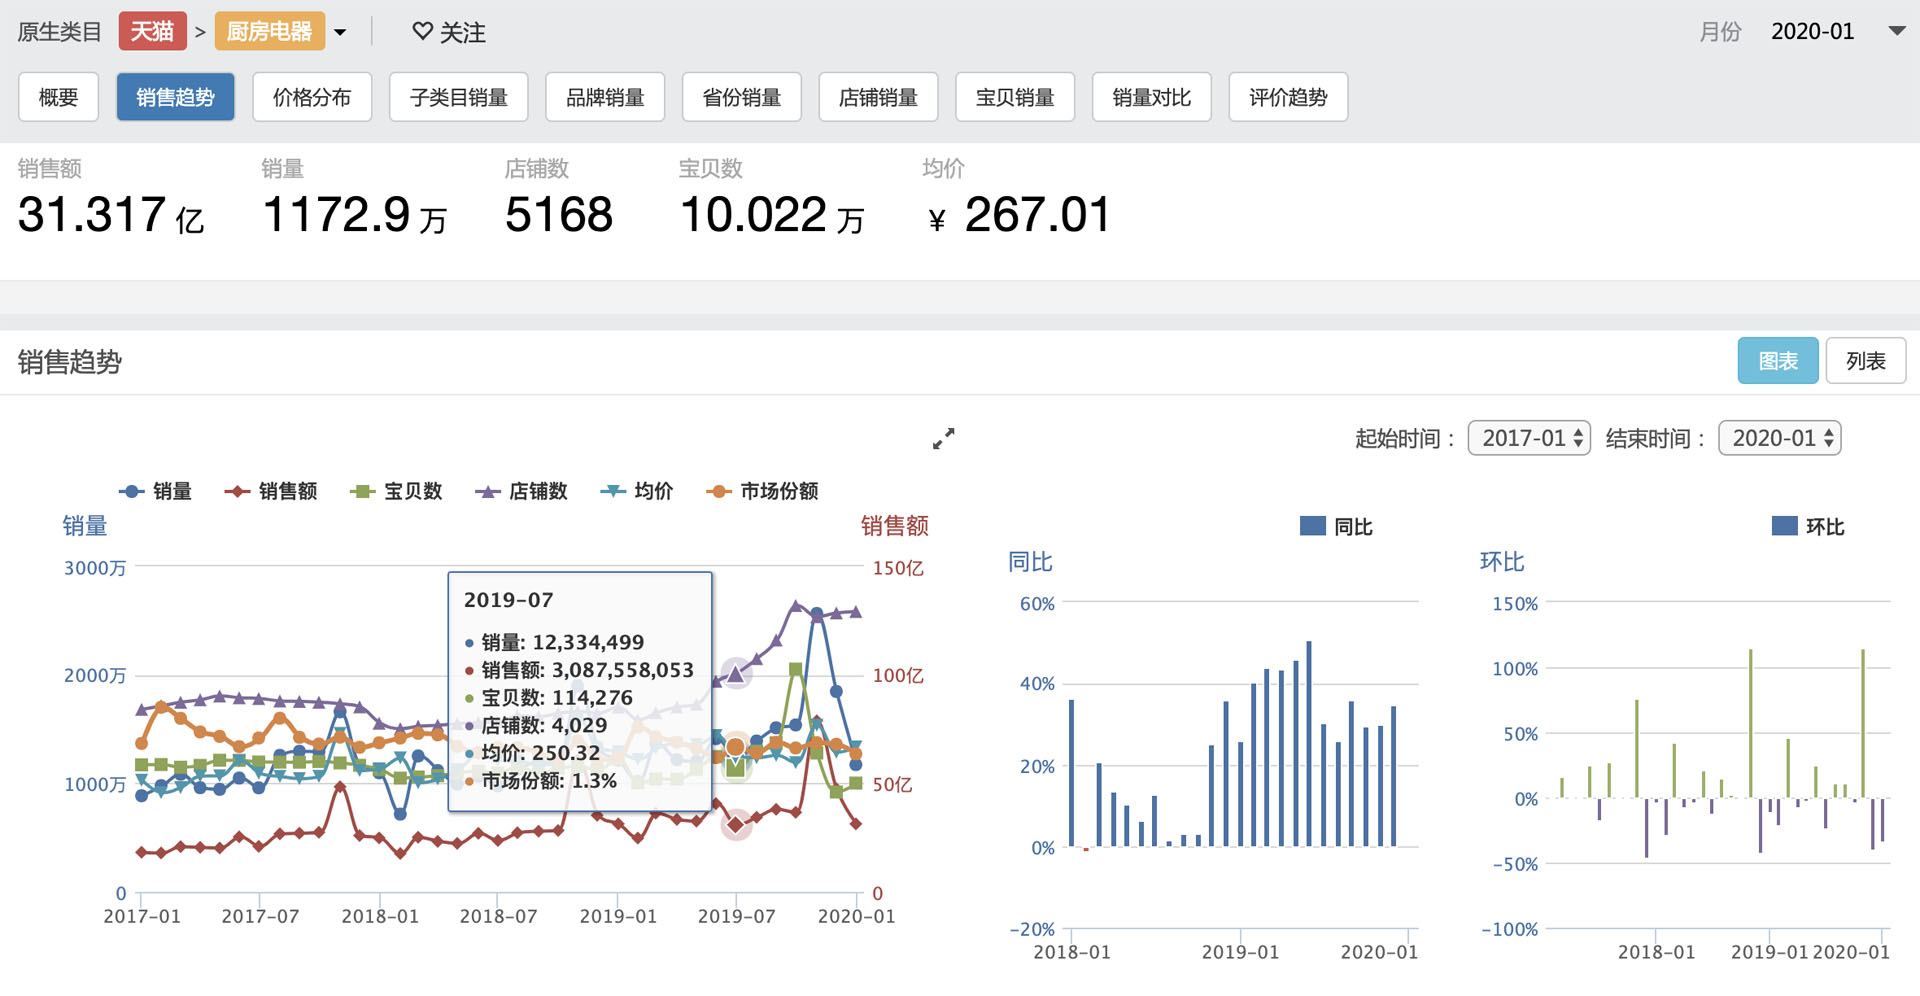Switch to the 品牌销量 tab
Image resolution: width=1920 pixels, height=996 pixels.
(x=605, y=97)
